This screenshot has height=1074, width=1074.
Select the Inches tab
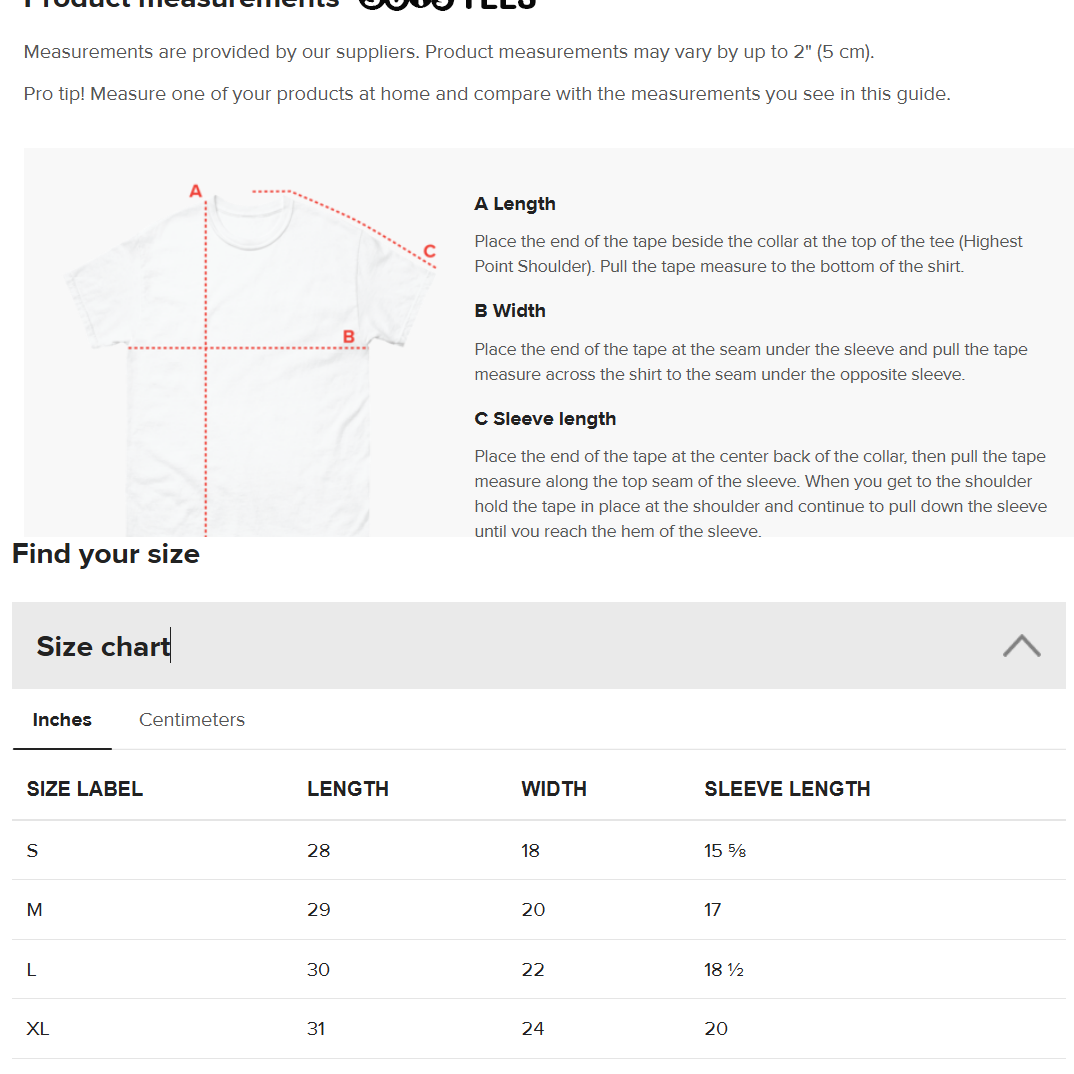tap(62, 720)
